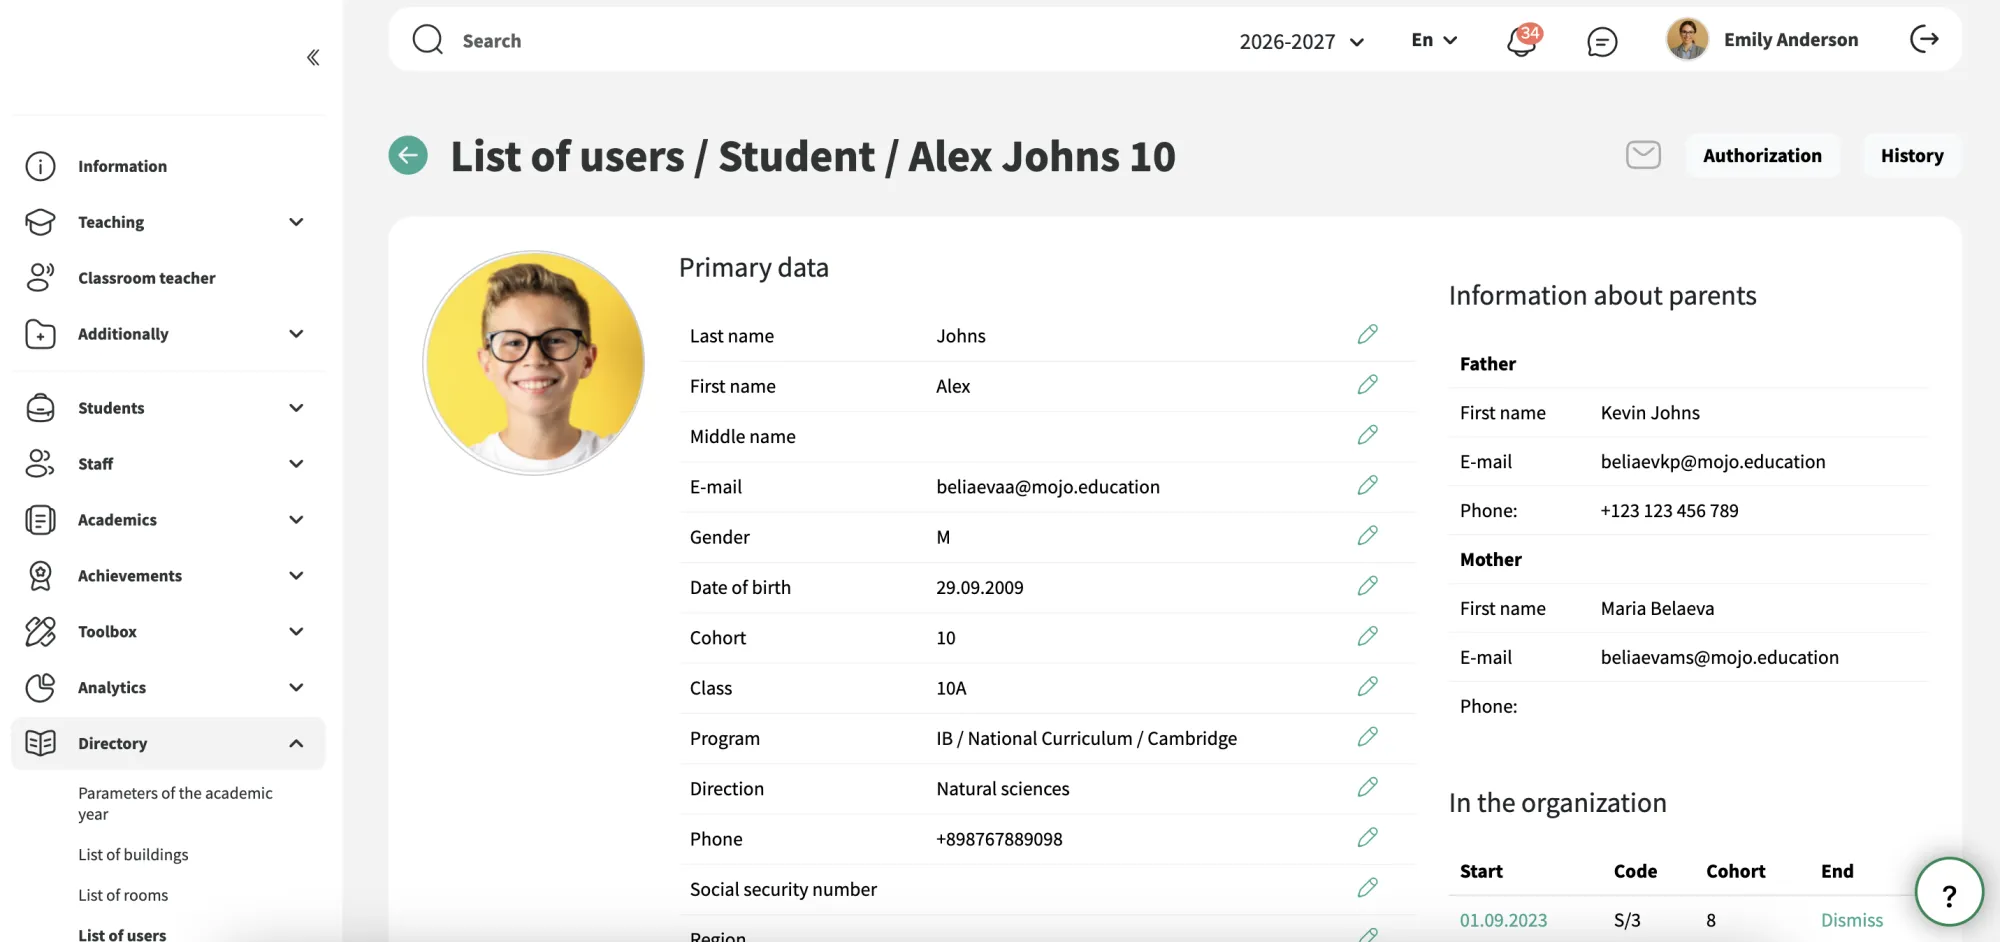Screen dimensions: 2000x942
Task: Click the pencil icon for Program row
Action: tap(1367, 737)
